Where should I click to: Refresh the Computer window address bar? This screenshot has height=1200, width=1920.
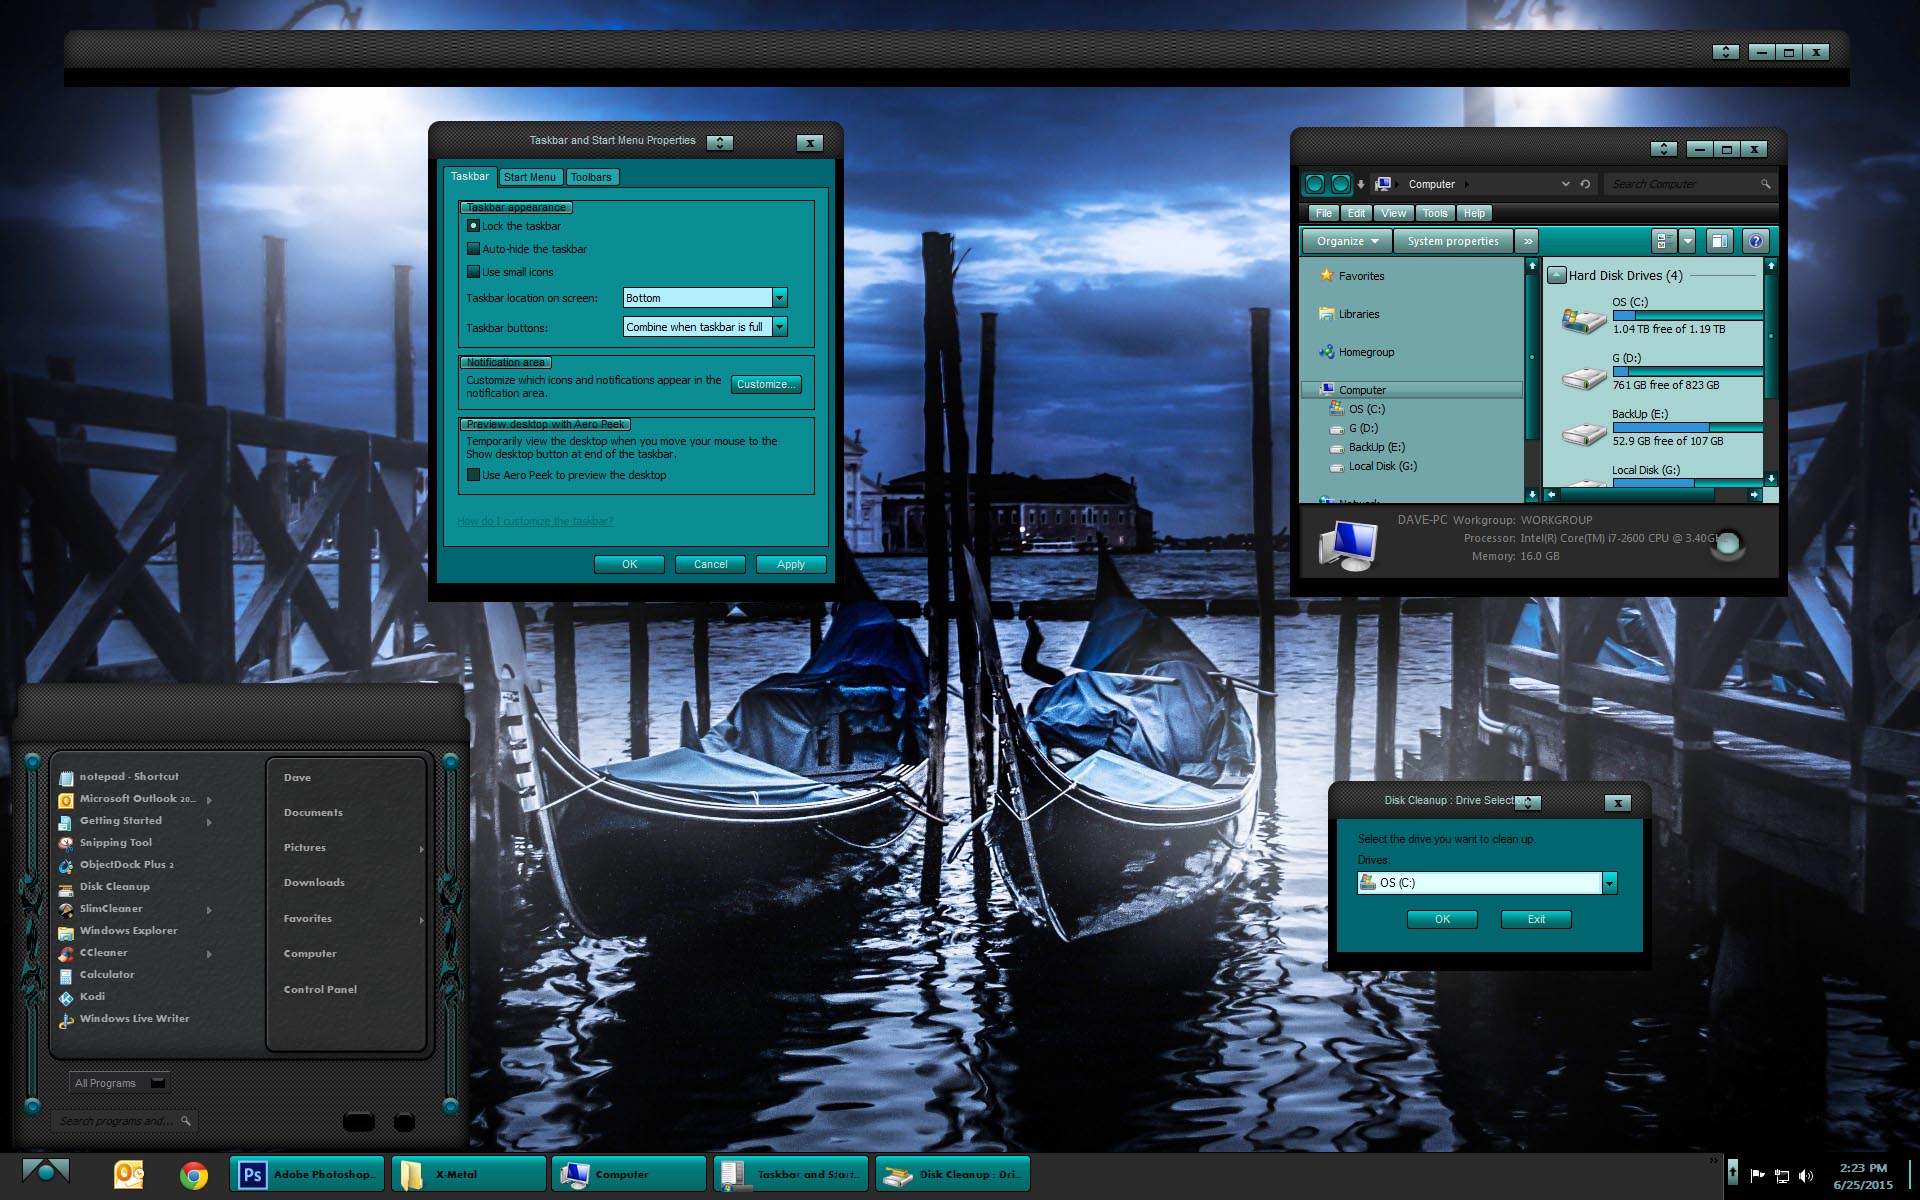point(1585,184)
